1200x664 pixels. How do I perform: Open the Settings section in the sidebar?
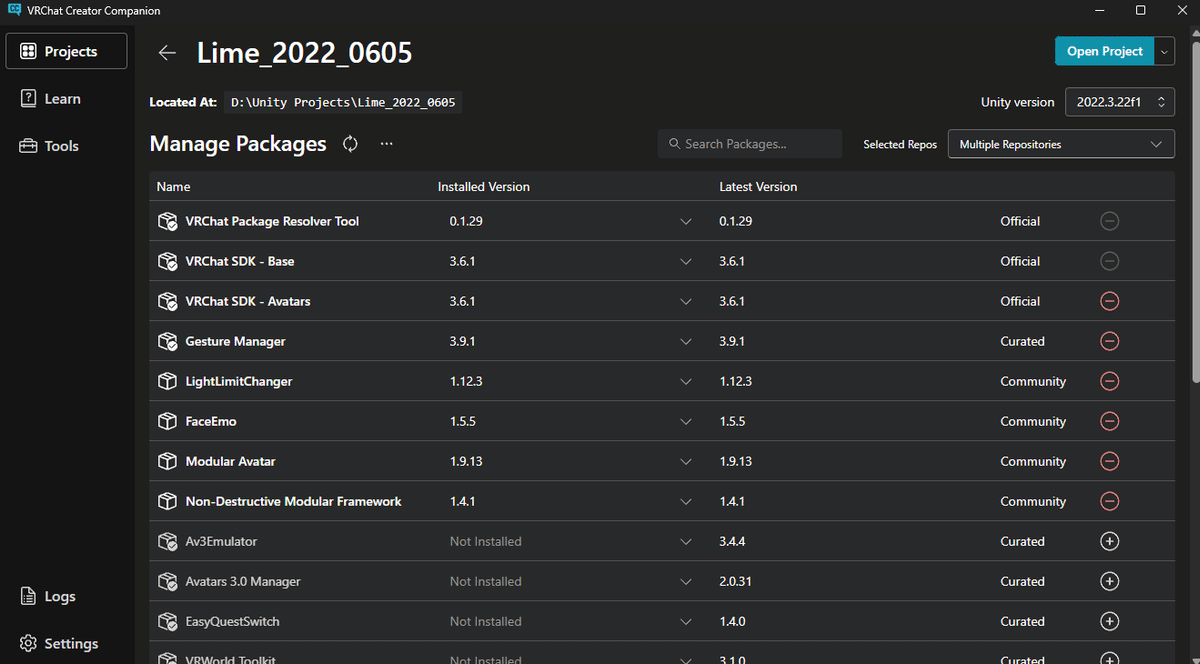pyautogui.click(x=66, y=643)
